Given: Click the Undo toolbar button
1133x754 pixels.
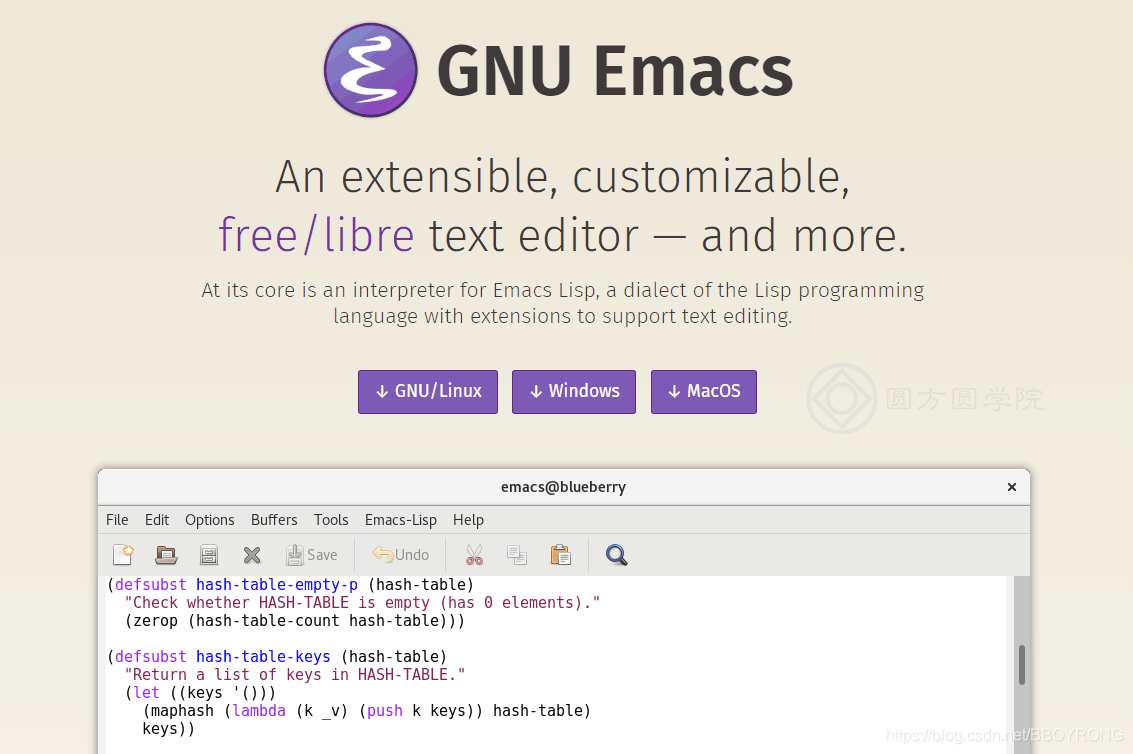Looking at the screenshot, I should pyautogui.click(x=400, y=554).
